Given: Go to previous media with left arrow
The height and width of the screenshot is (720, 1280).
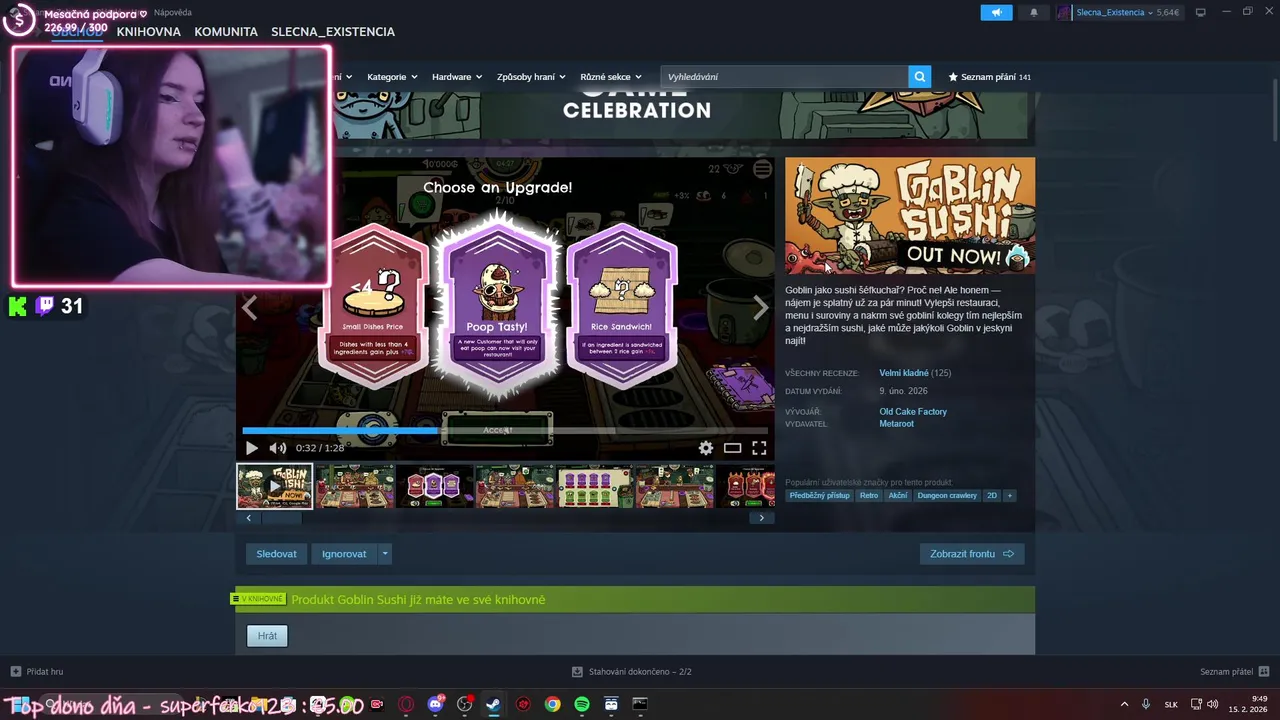Looking at the screenshot, I should (x=250, y=308).
